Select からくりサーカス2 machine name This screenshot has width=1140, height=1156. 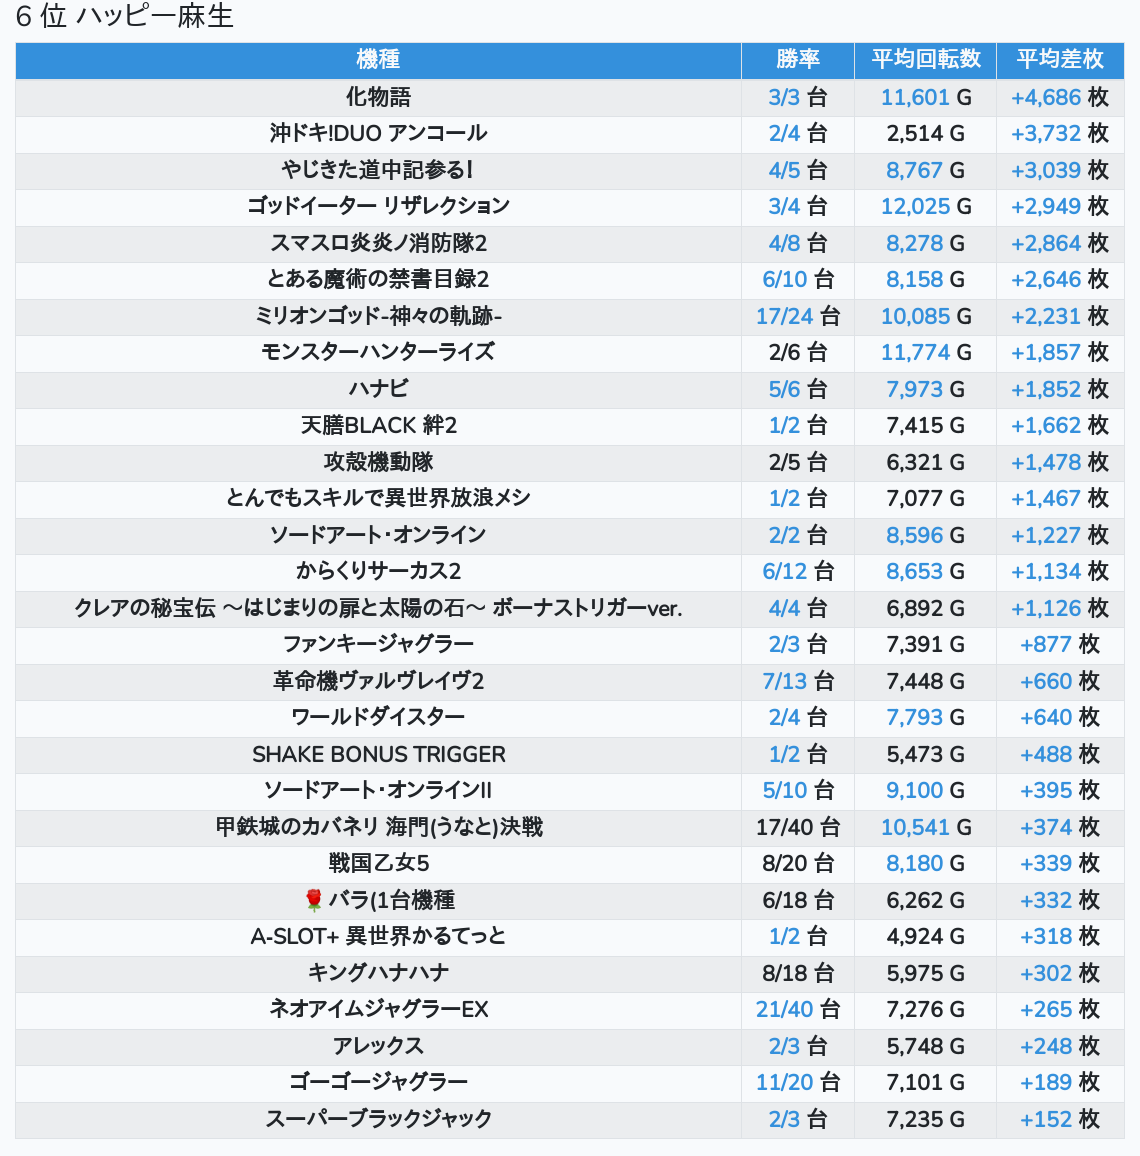tap(378, 571)
